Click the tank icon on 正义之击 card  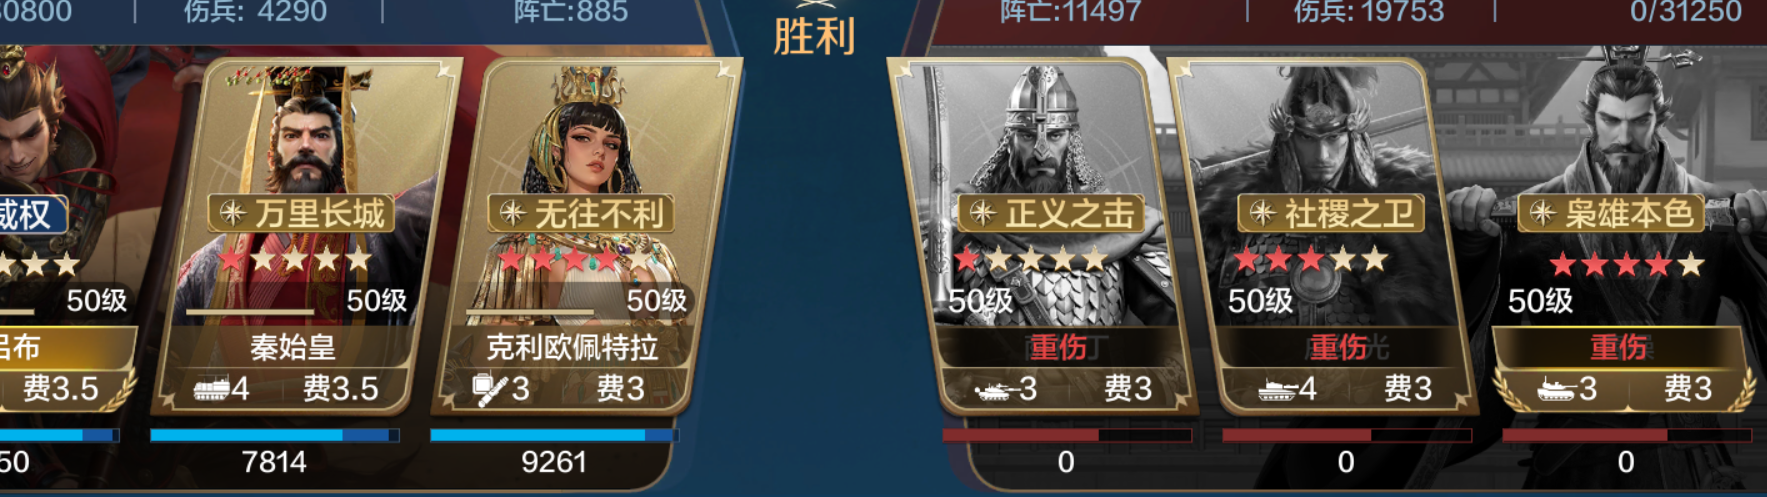(995, 390)
